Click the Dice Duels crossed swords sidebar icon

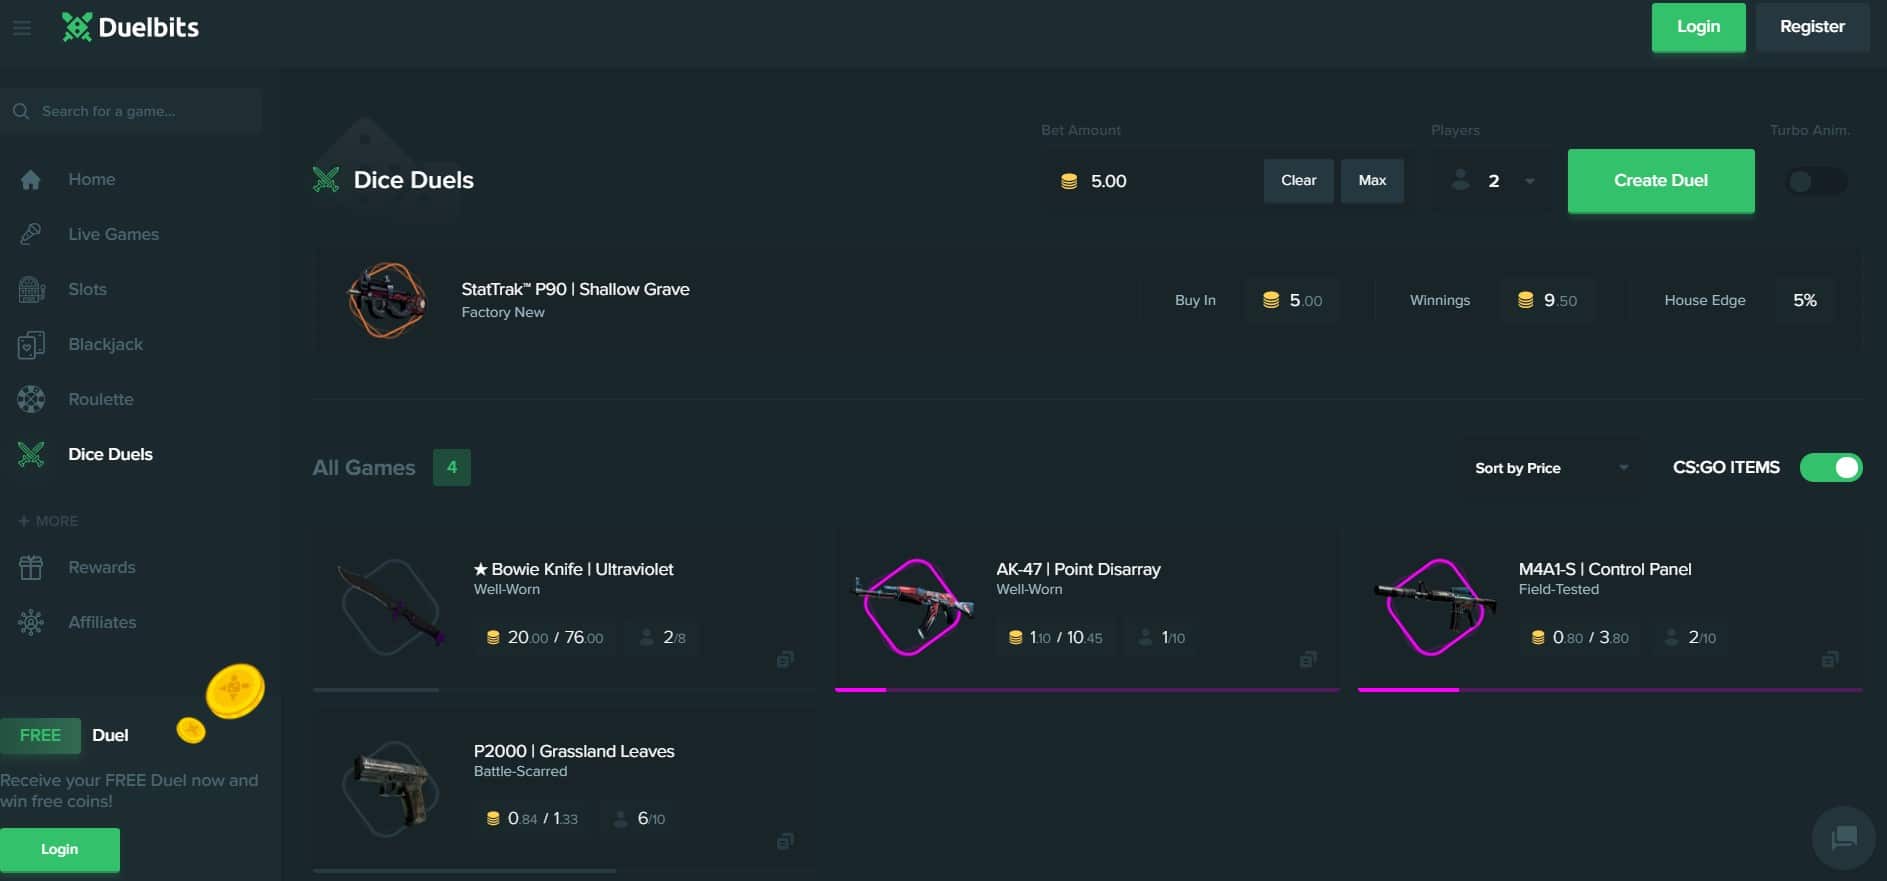pos(31,454)
